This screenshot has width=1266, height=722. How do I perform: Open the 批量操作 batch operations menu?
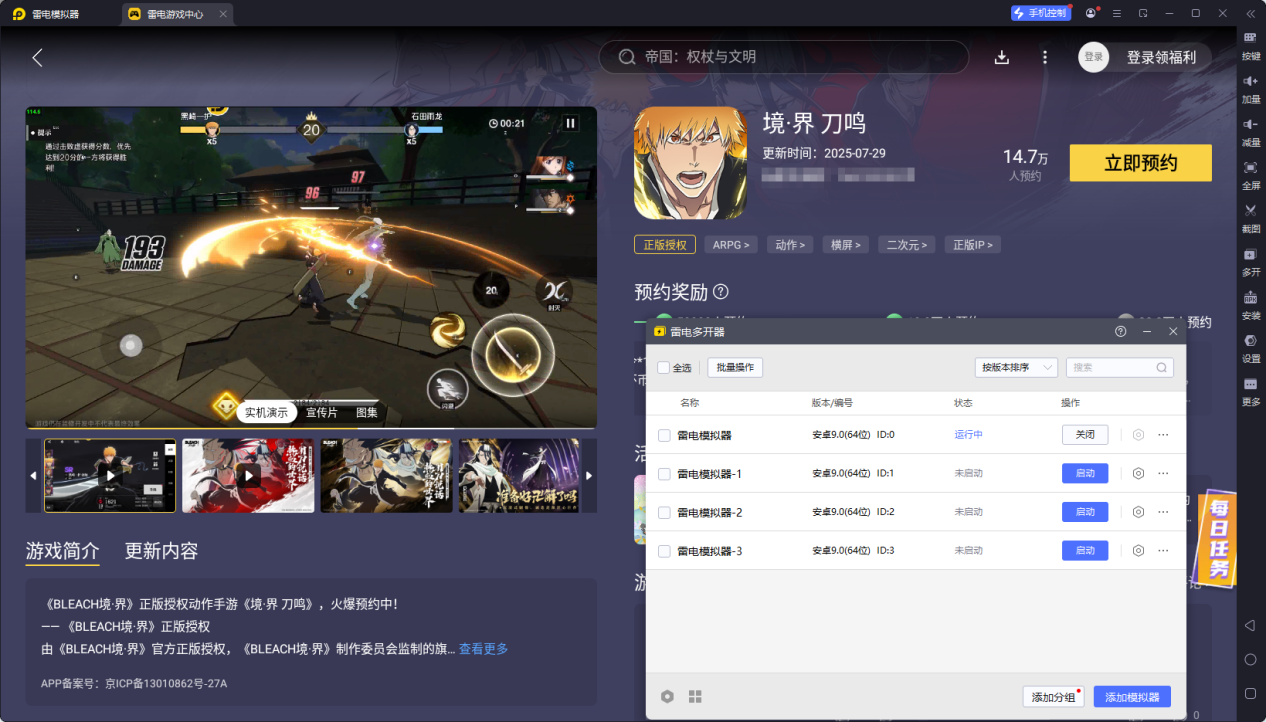tap(735, 367)
